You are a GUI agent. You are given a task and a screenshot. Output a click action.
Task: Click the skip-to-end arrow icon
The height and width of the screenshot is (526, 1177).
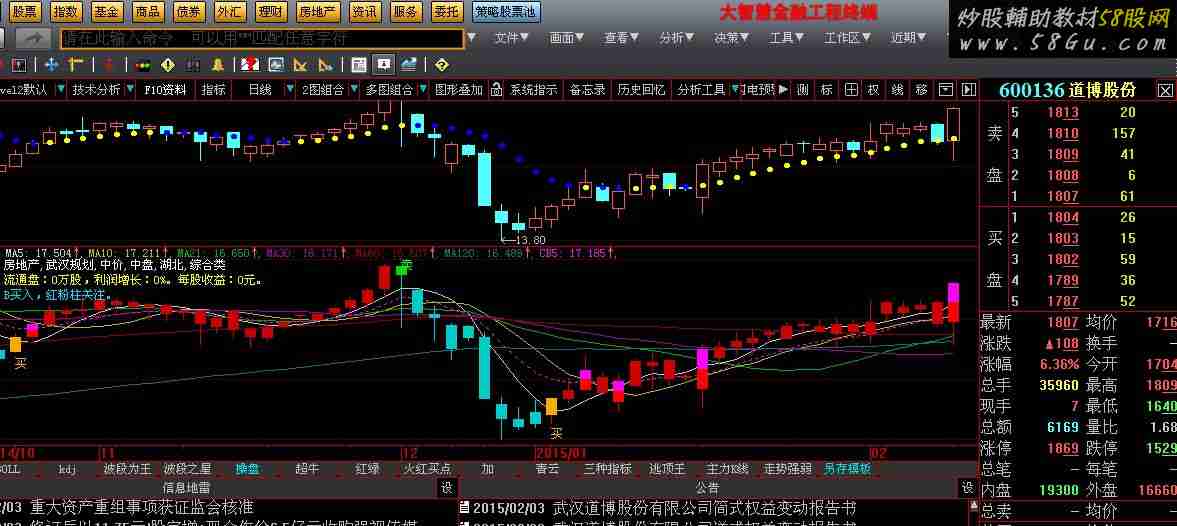click(969, 90)
